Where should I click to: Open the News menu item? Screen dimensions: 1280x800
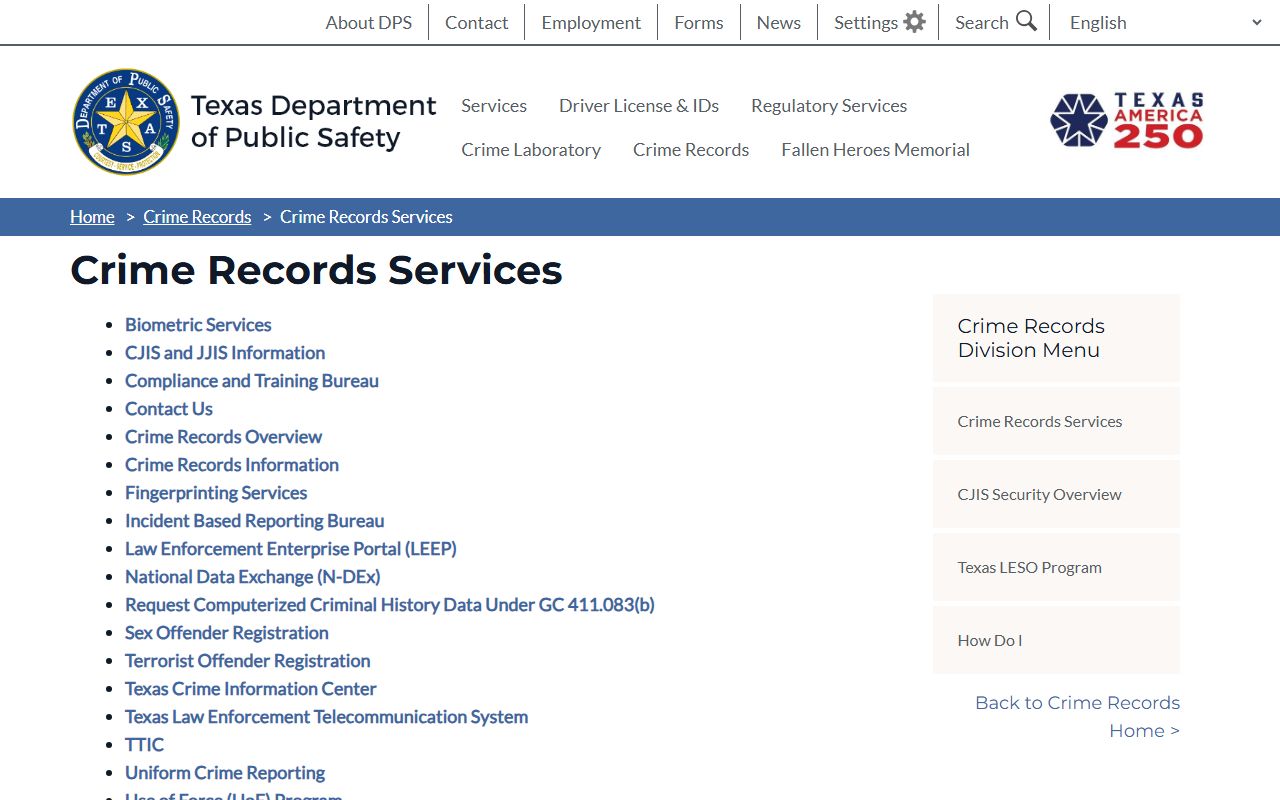point(779,22)
